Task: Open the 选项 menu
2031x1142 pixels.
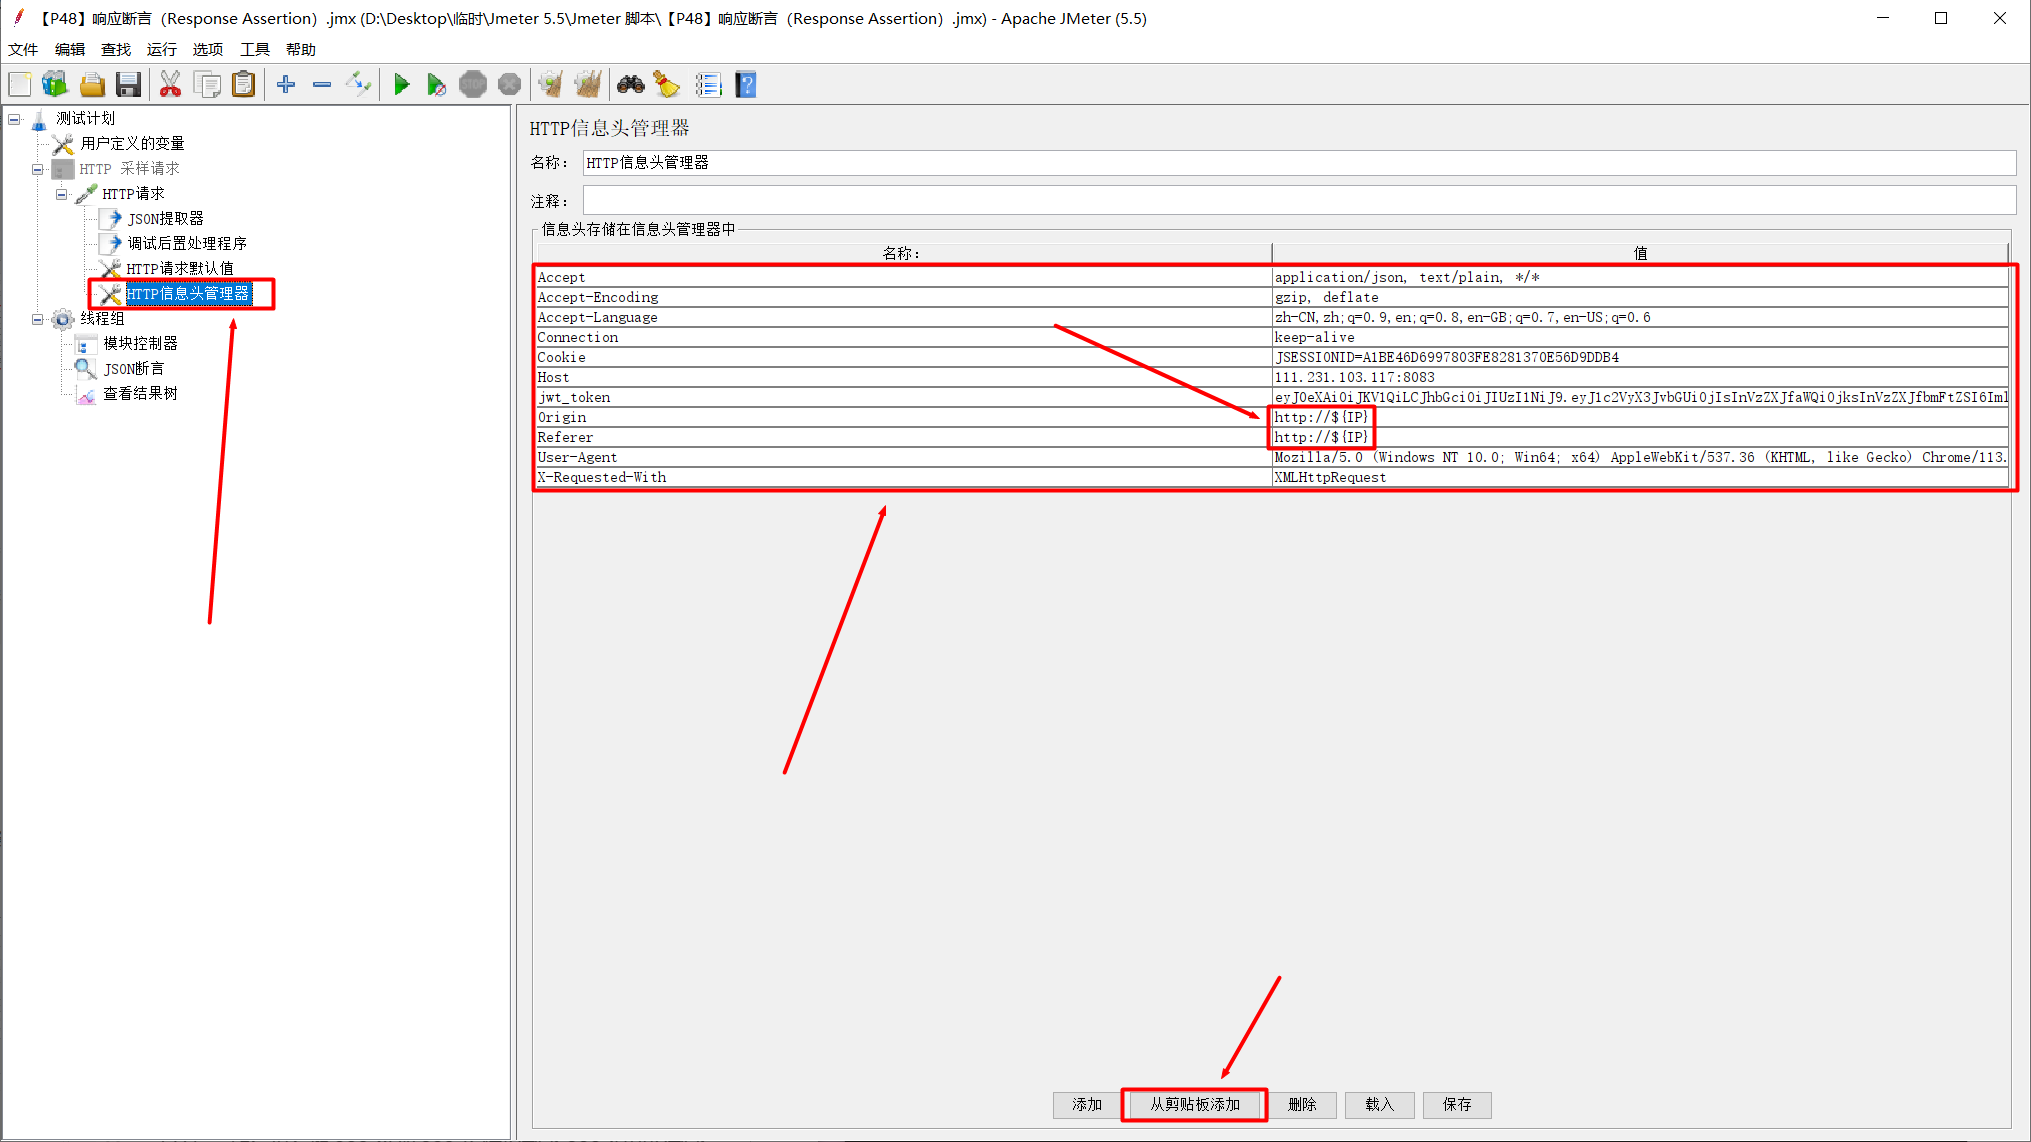Action: click(208, 49)
